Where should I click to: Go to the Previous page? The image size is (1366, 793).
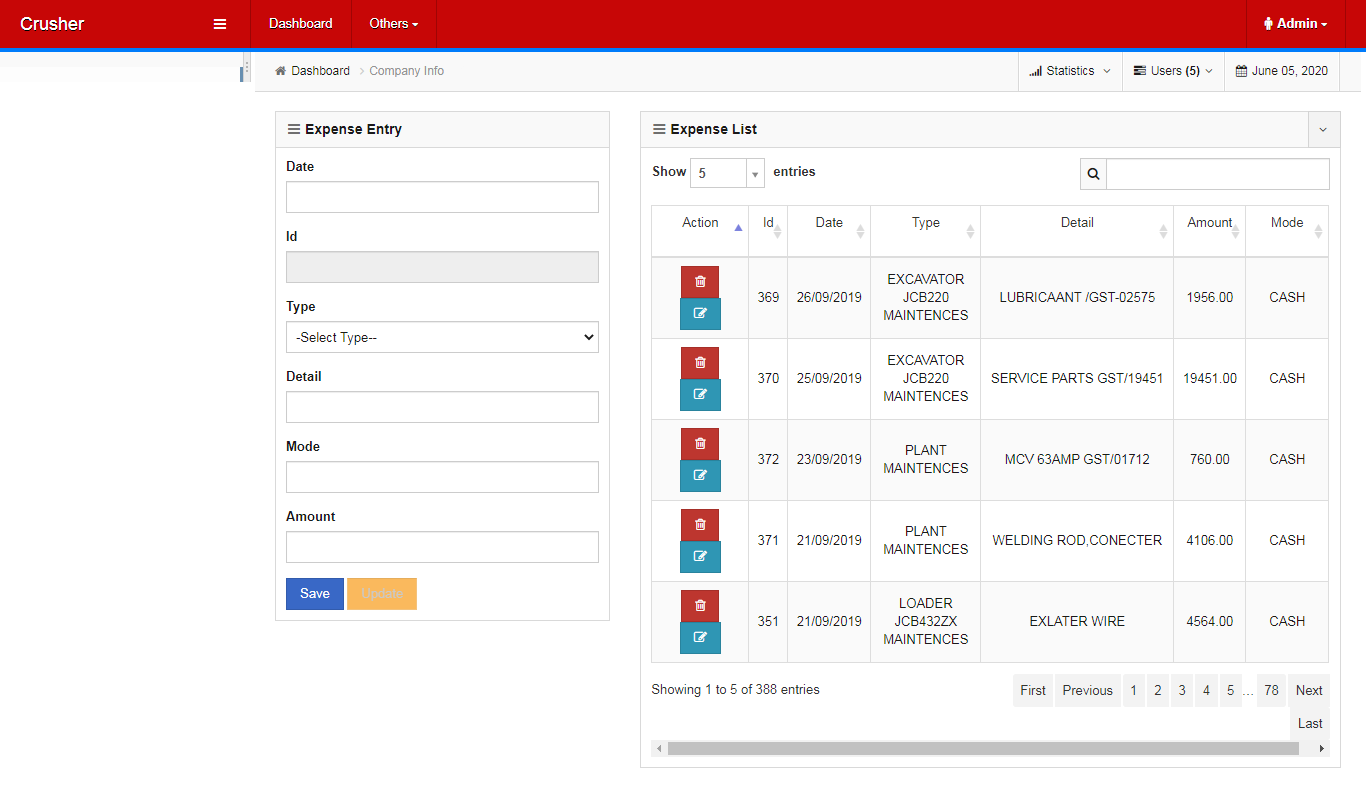pos(1088,691)
